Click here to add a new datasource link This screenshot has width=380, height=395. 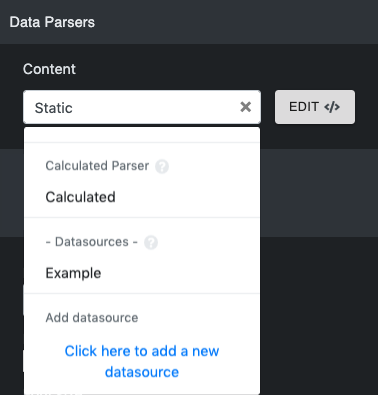142,362
